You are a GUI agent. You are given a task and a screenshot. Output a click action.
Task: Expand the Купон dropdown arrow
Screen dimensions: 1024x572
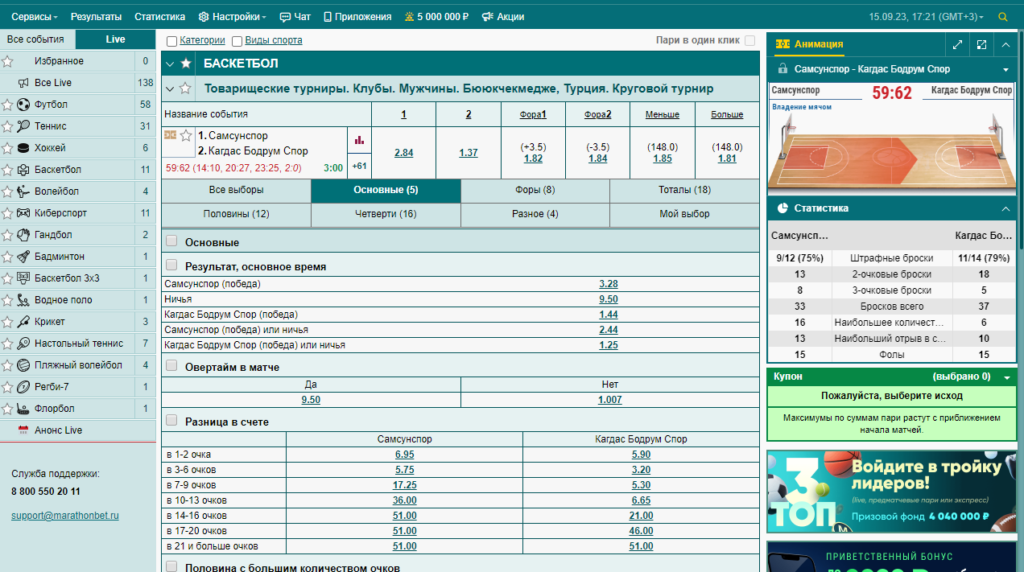point(1006,377)
